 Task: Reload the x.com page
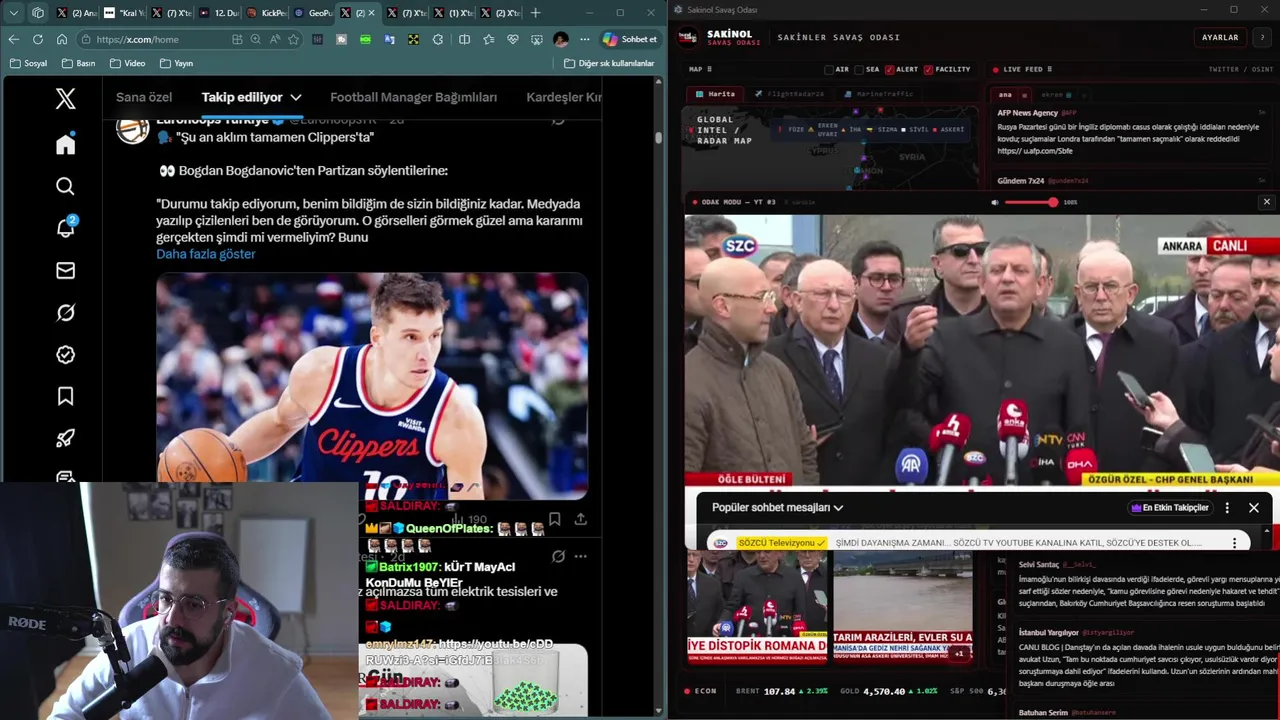37,39
